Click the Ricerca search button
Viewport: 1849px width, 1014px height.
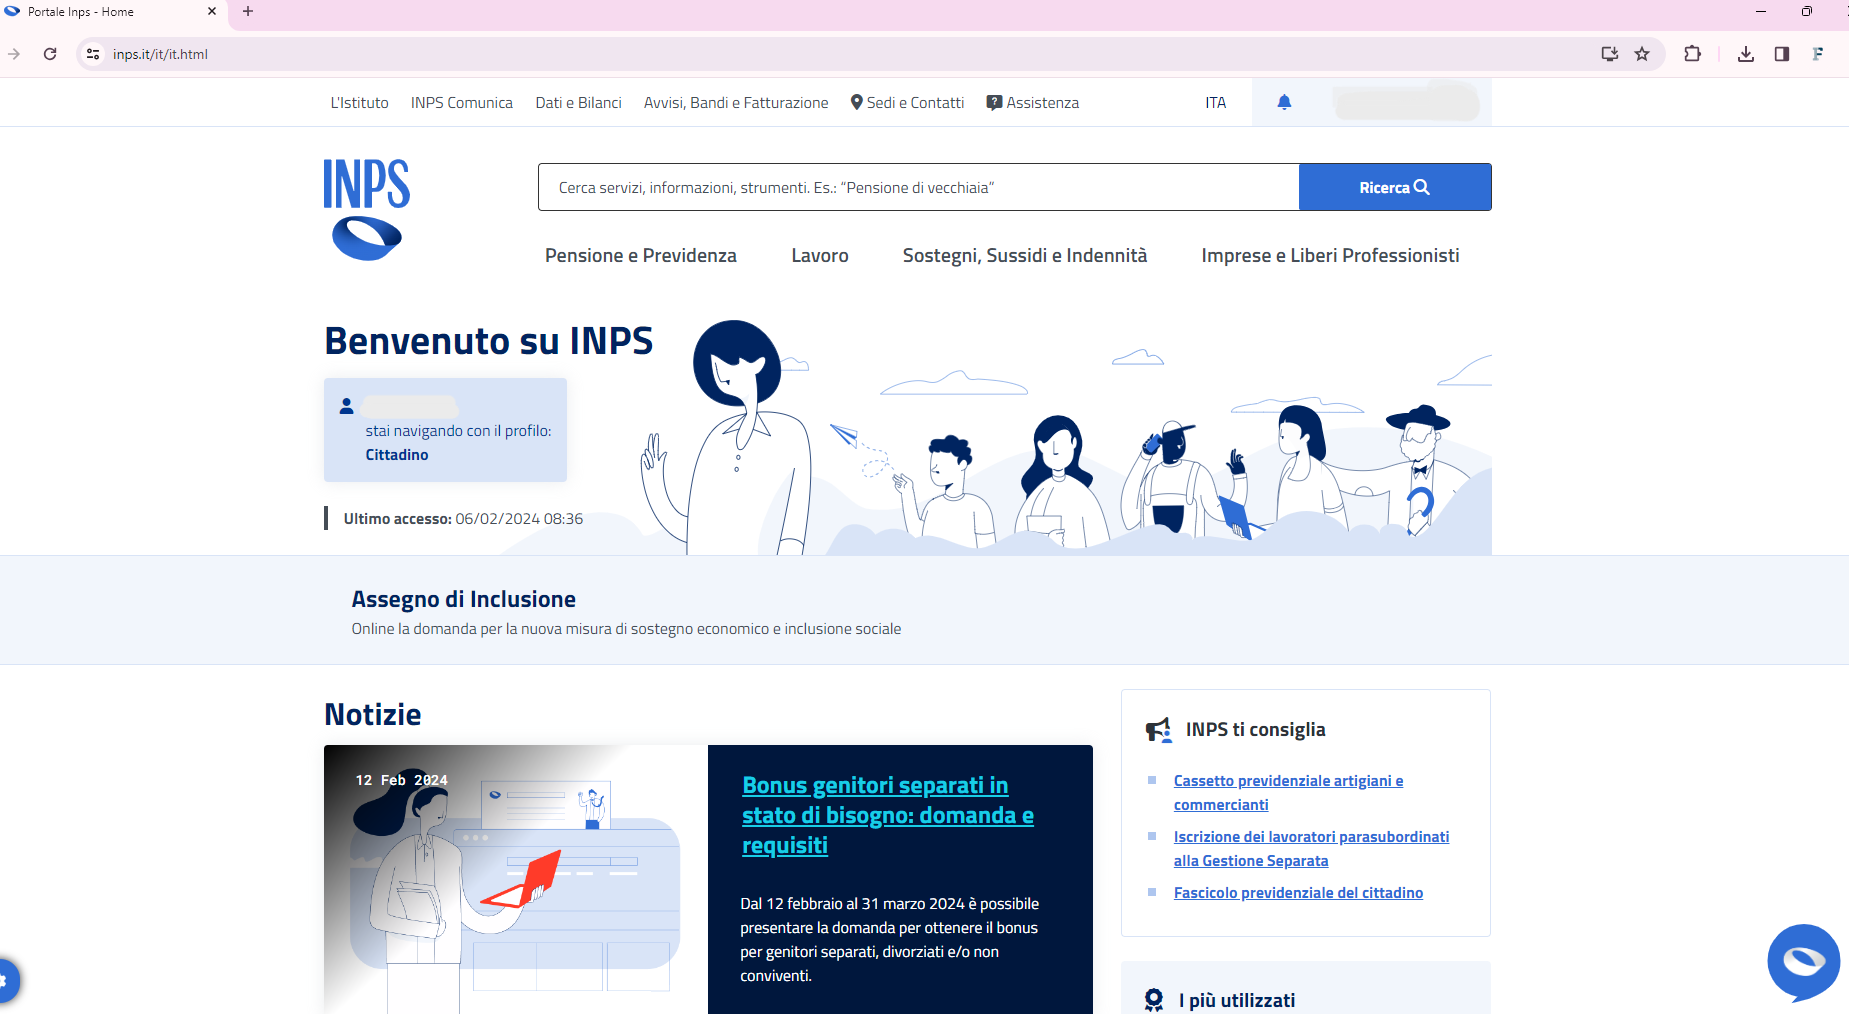(x=1395, y=187)
